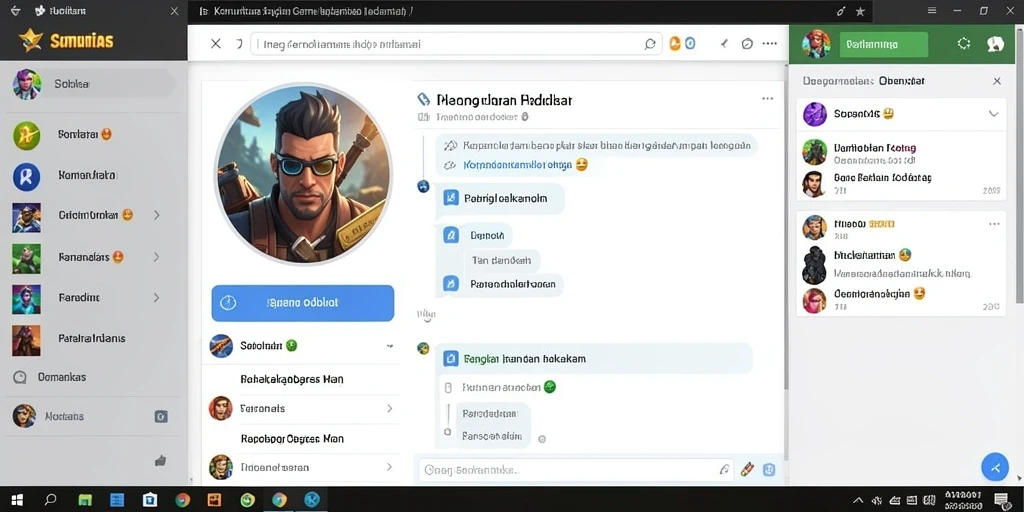Image resolution: width=1024 pixels, height=512 pixels.
Task: Expand the Fananelars sidebar chevron
Action: 157,257
